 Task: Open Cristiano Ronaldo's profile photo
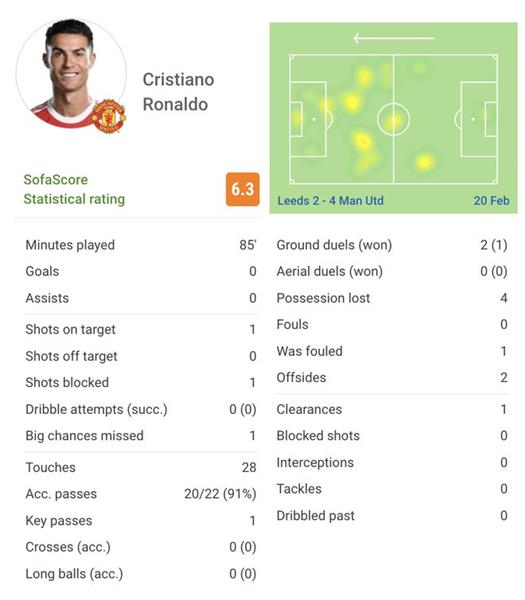(71, 73)
